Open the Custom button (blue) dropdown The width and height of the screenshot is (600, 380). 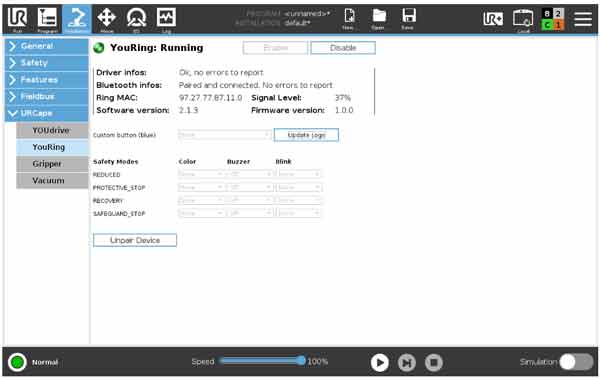pyautogui.click(x=225, y=135)
